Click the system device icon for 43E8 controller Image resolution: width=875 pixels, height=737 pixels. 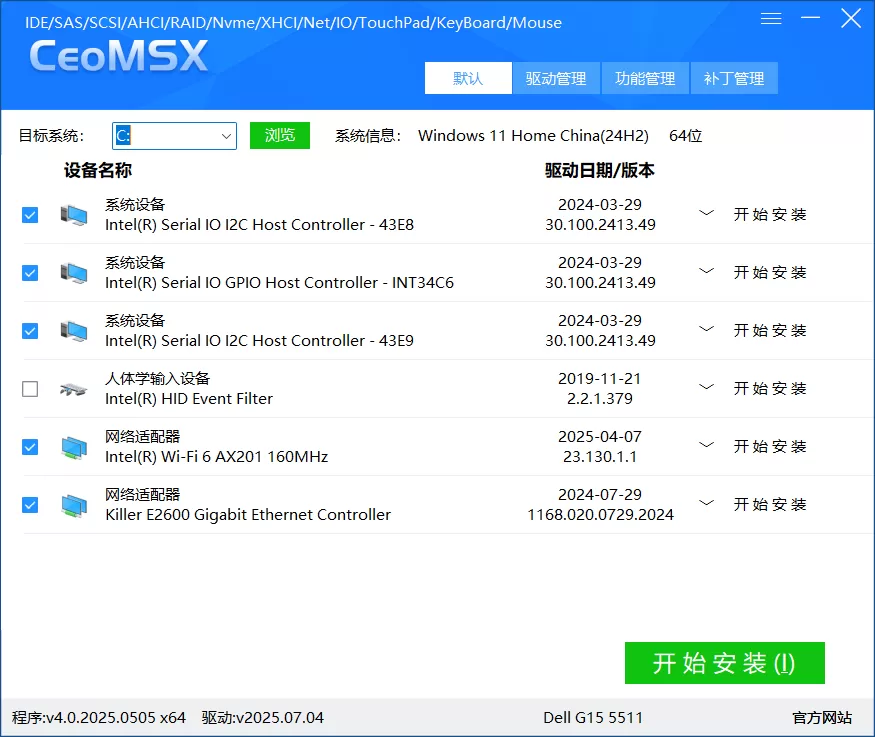pyautogui.click(x=72, y=214)
